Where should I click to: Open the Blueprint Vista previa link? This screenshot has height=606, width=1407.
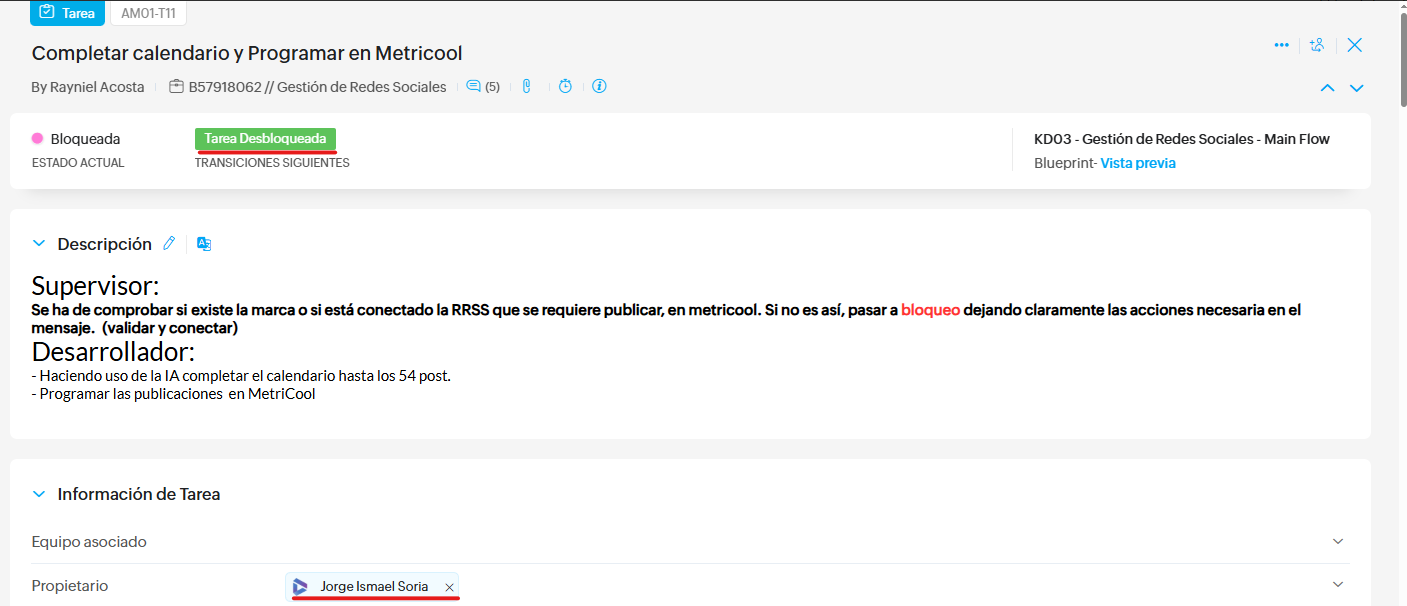pyautogui.click(x=1138, y=163)
